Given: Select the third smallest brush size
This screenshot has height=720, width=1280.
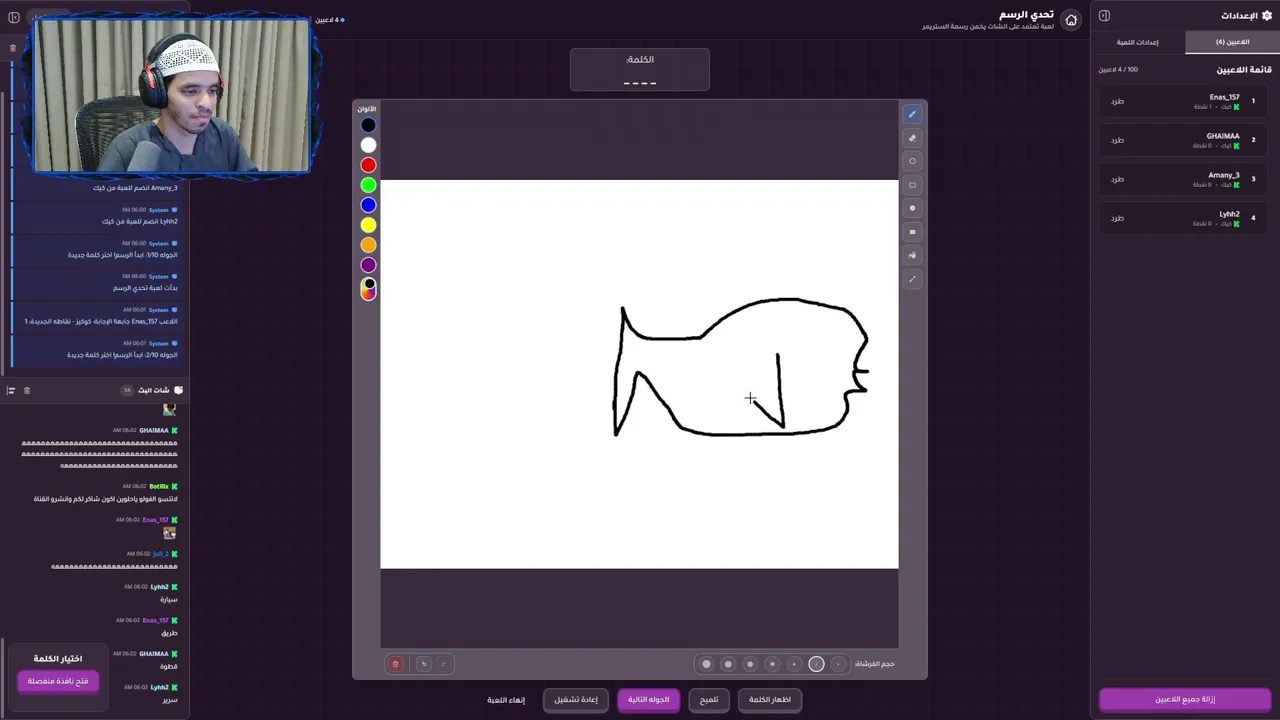Looking at the screenshot, I should (x=794, y=664).
